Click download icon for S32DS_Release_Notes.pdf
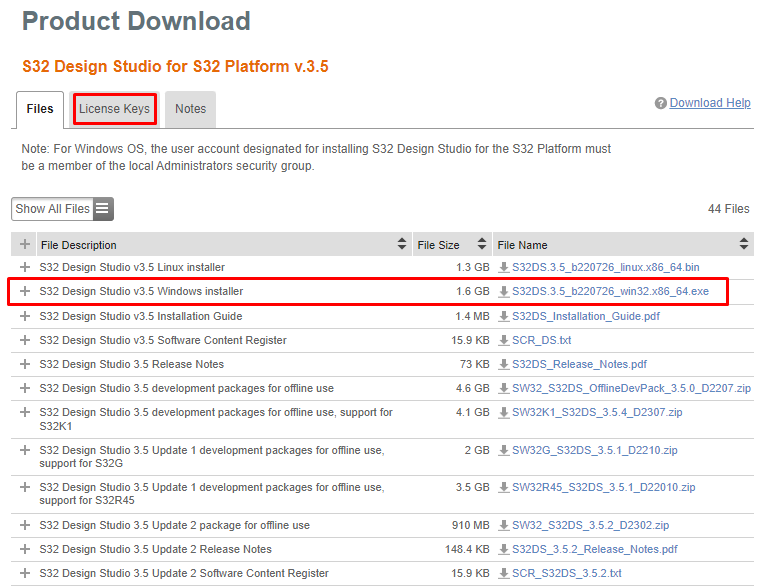Viewport: 783px width, 587px height. click(504, 364)
